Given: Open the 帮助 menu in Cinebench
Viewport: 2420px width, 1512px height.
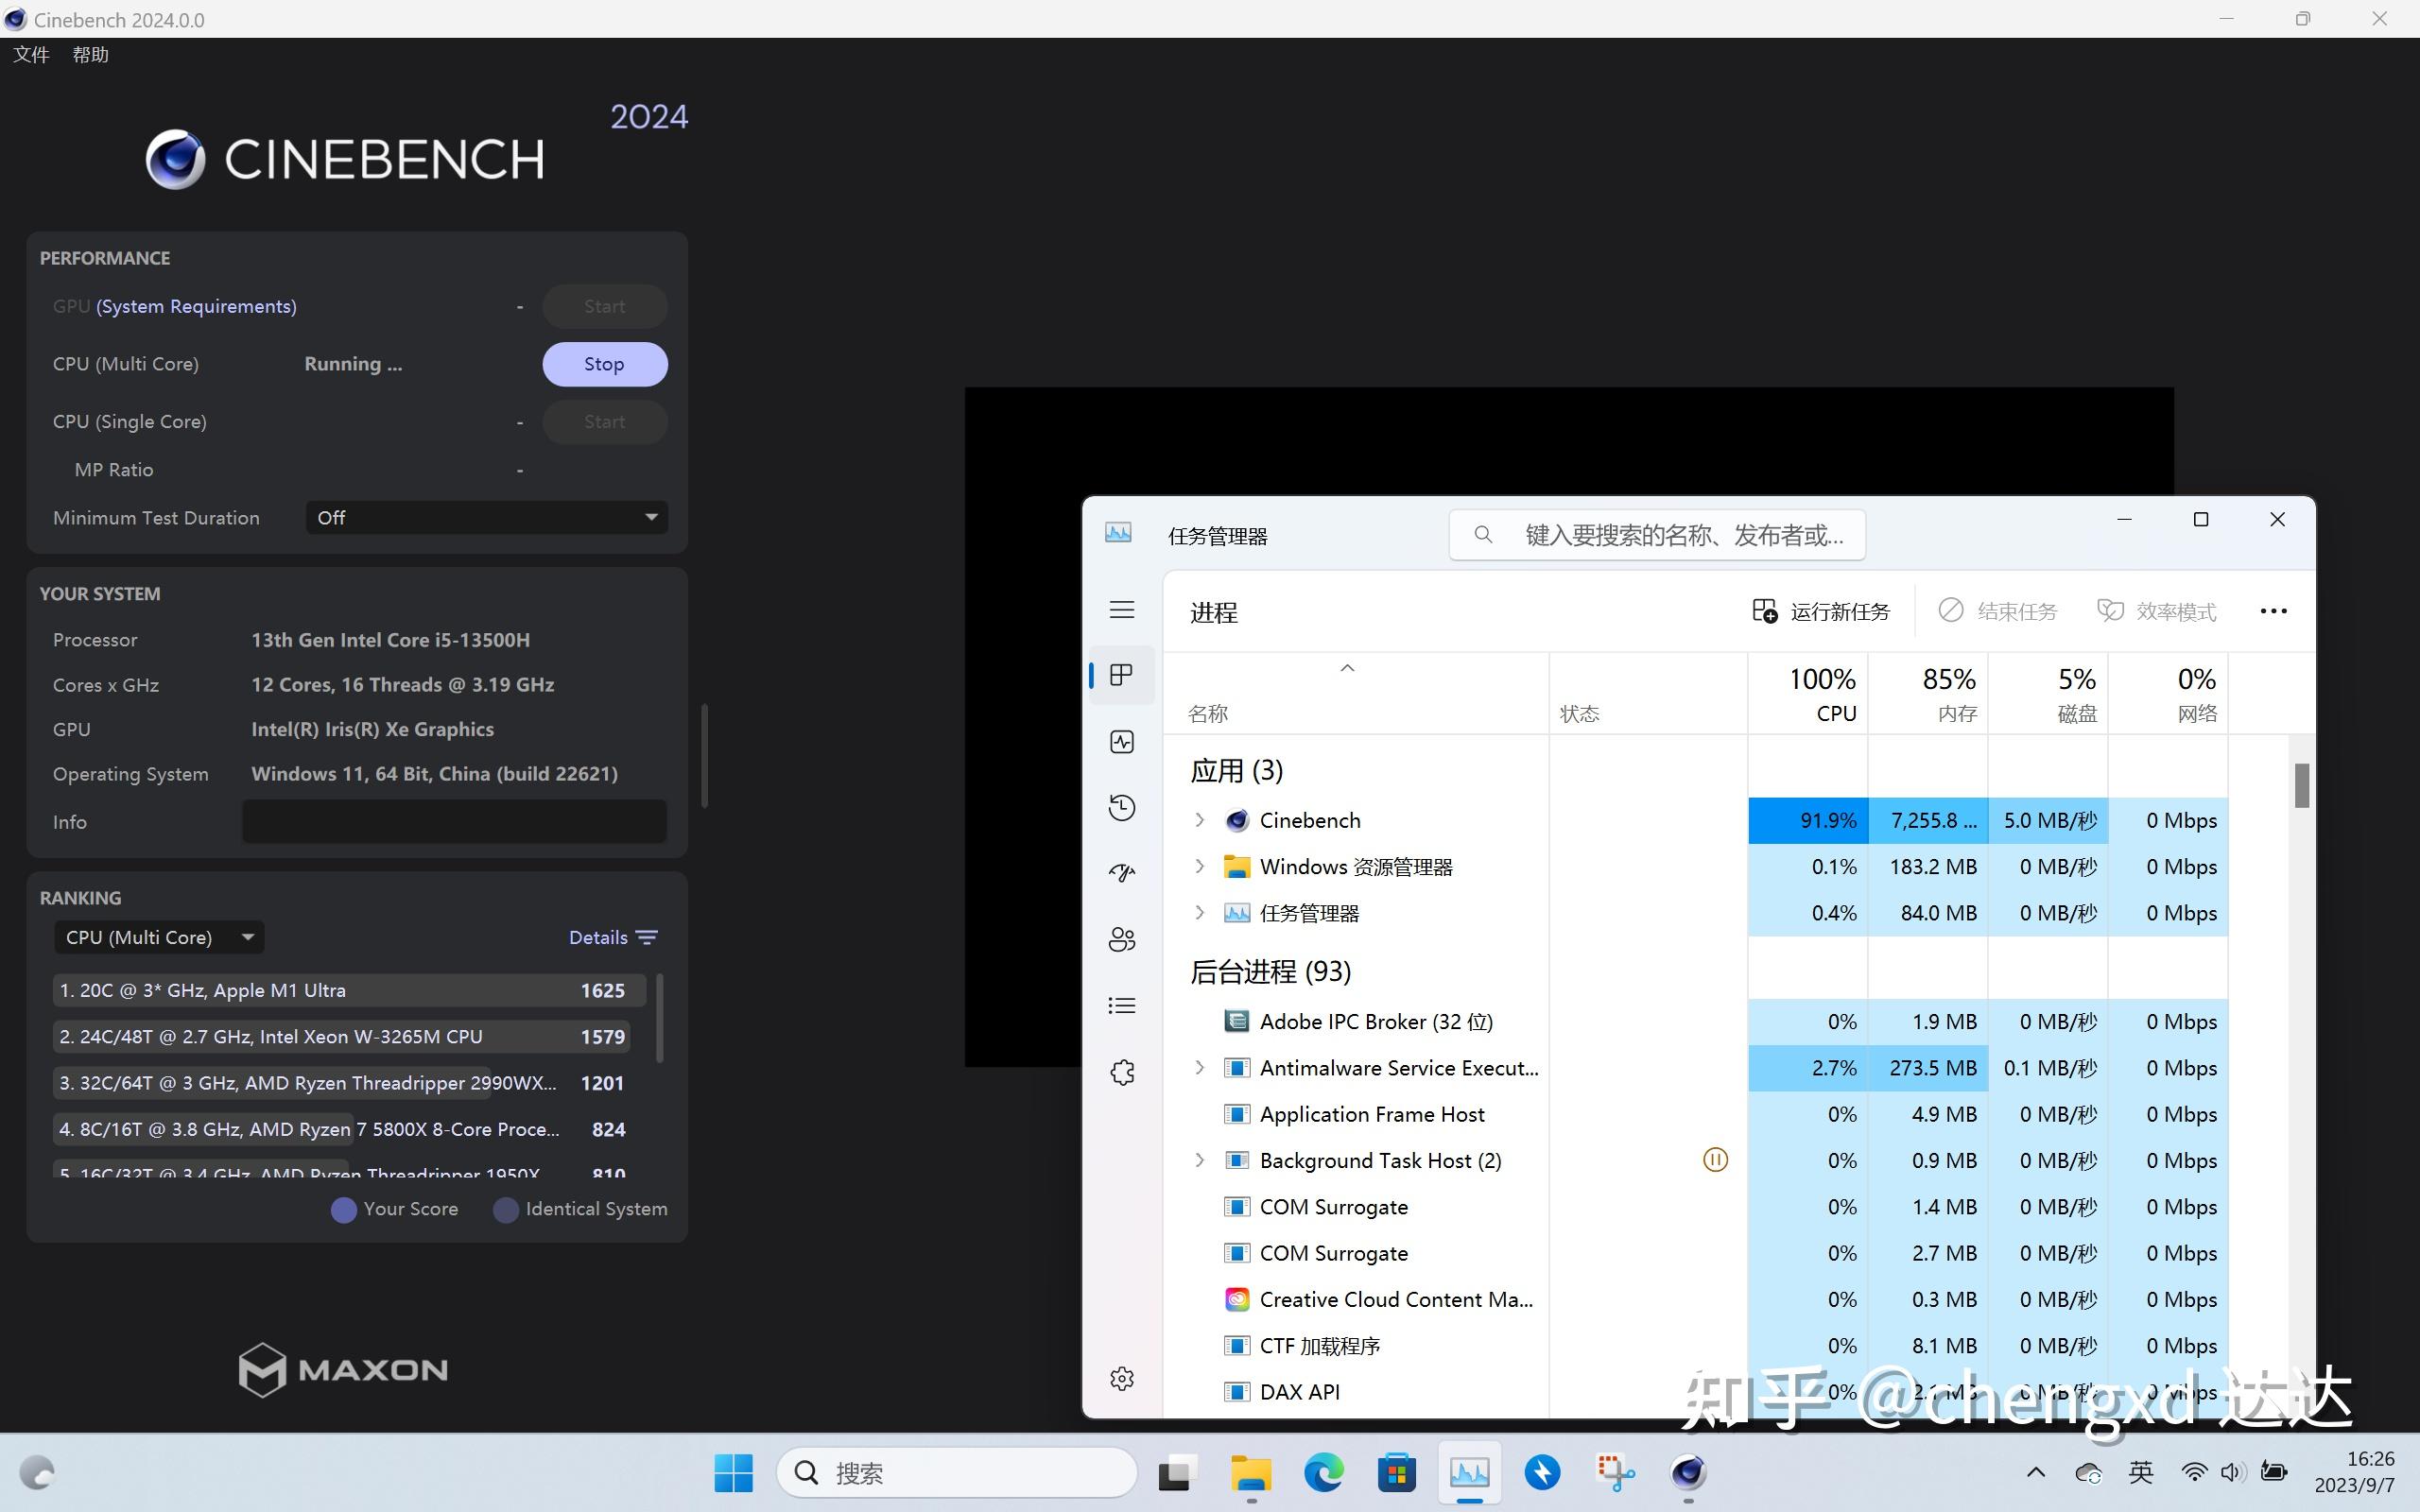Looking at the screenshot, I should [x=89, y=54].
